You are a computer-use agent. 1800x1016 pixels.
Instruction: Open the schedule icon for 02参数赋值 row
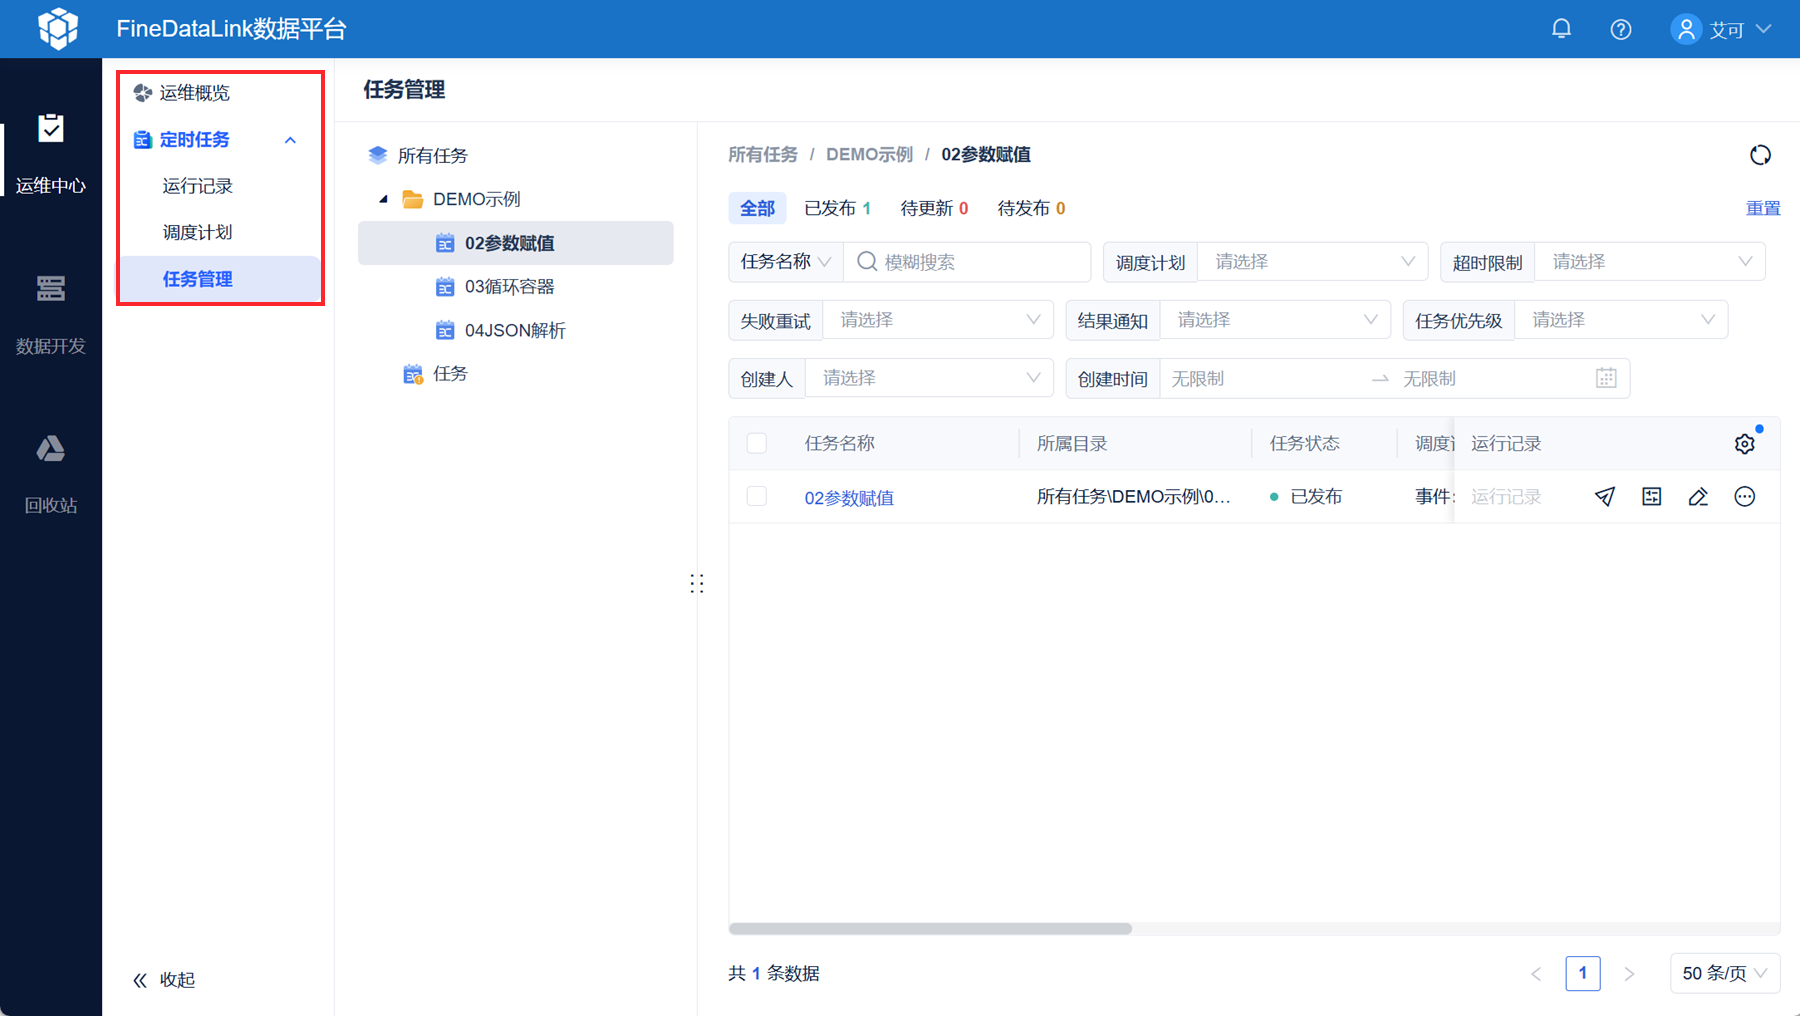tap(1652, 497)
